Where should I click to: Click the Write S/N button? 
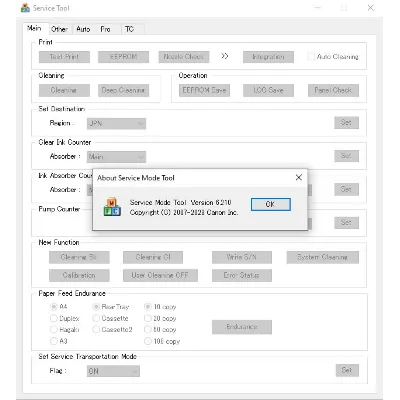(242, 257)
